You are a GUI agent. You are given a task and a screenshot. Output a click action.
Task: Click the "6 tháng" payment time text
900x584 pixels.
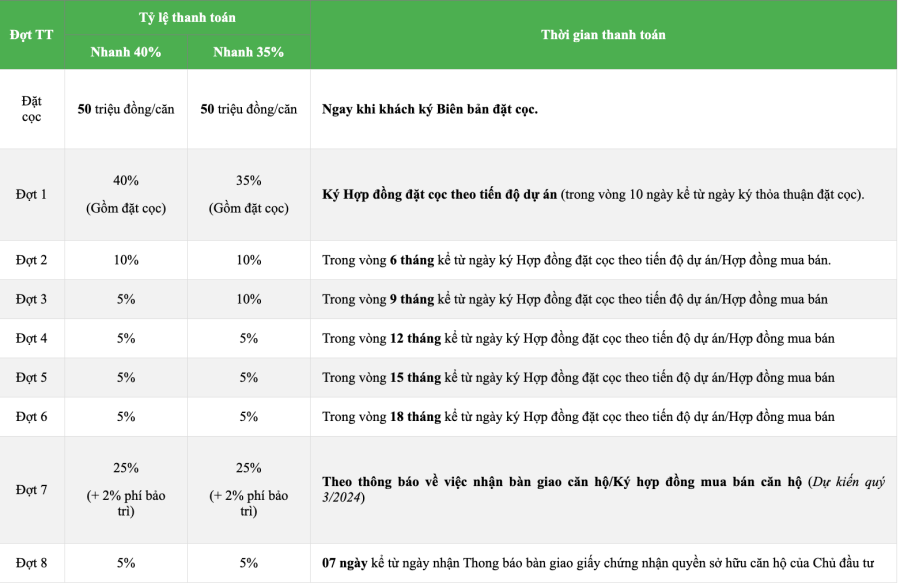tap(412, 260)
